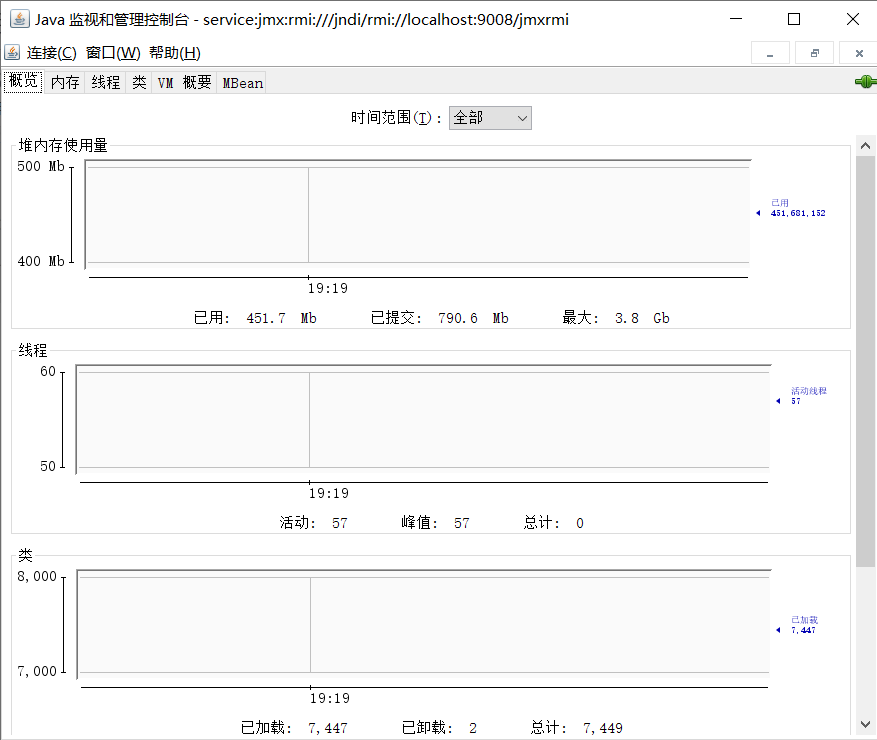Open the 时间范围 dropdown showing 全部

(x=489, y=117)
